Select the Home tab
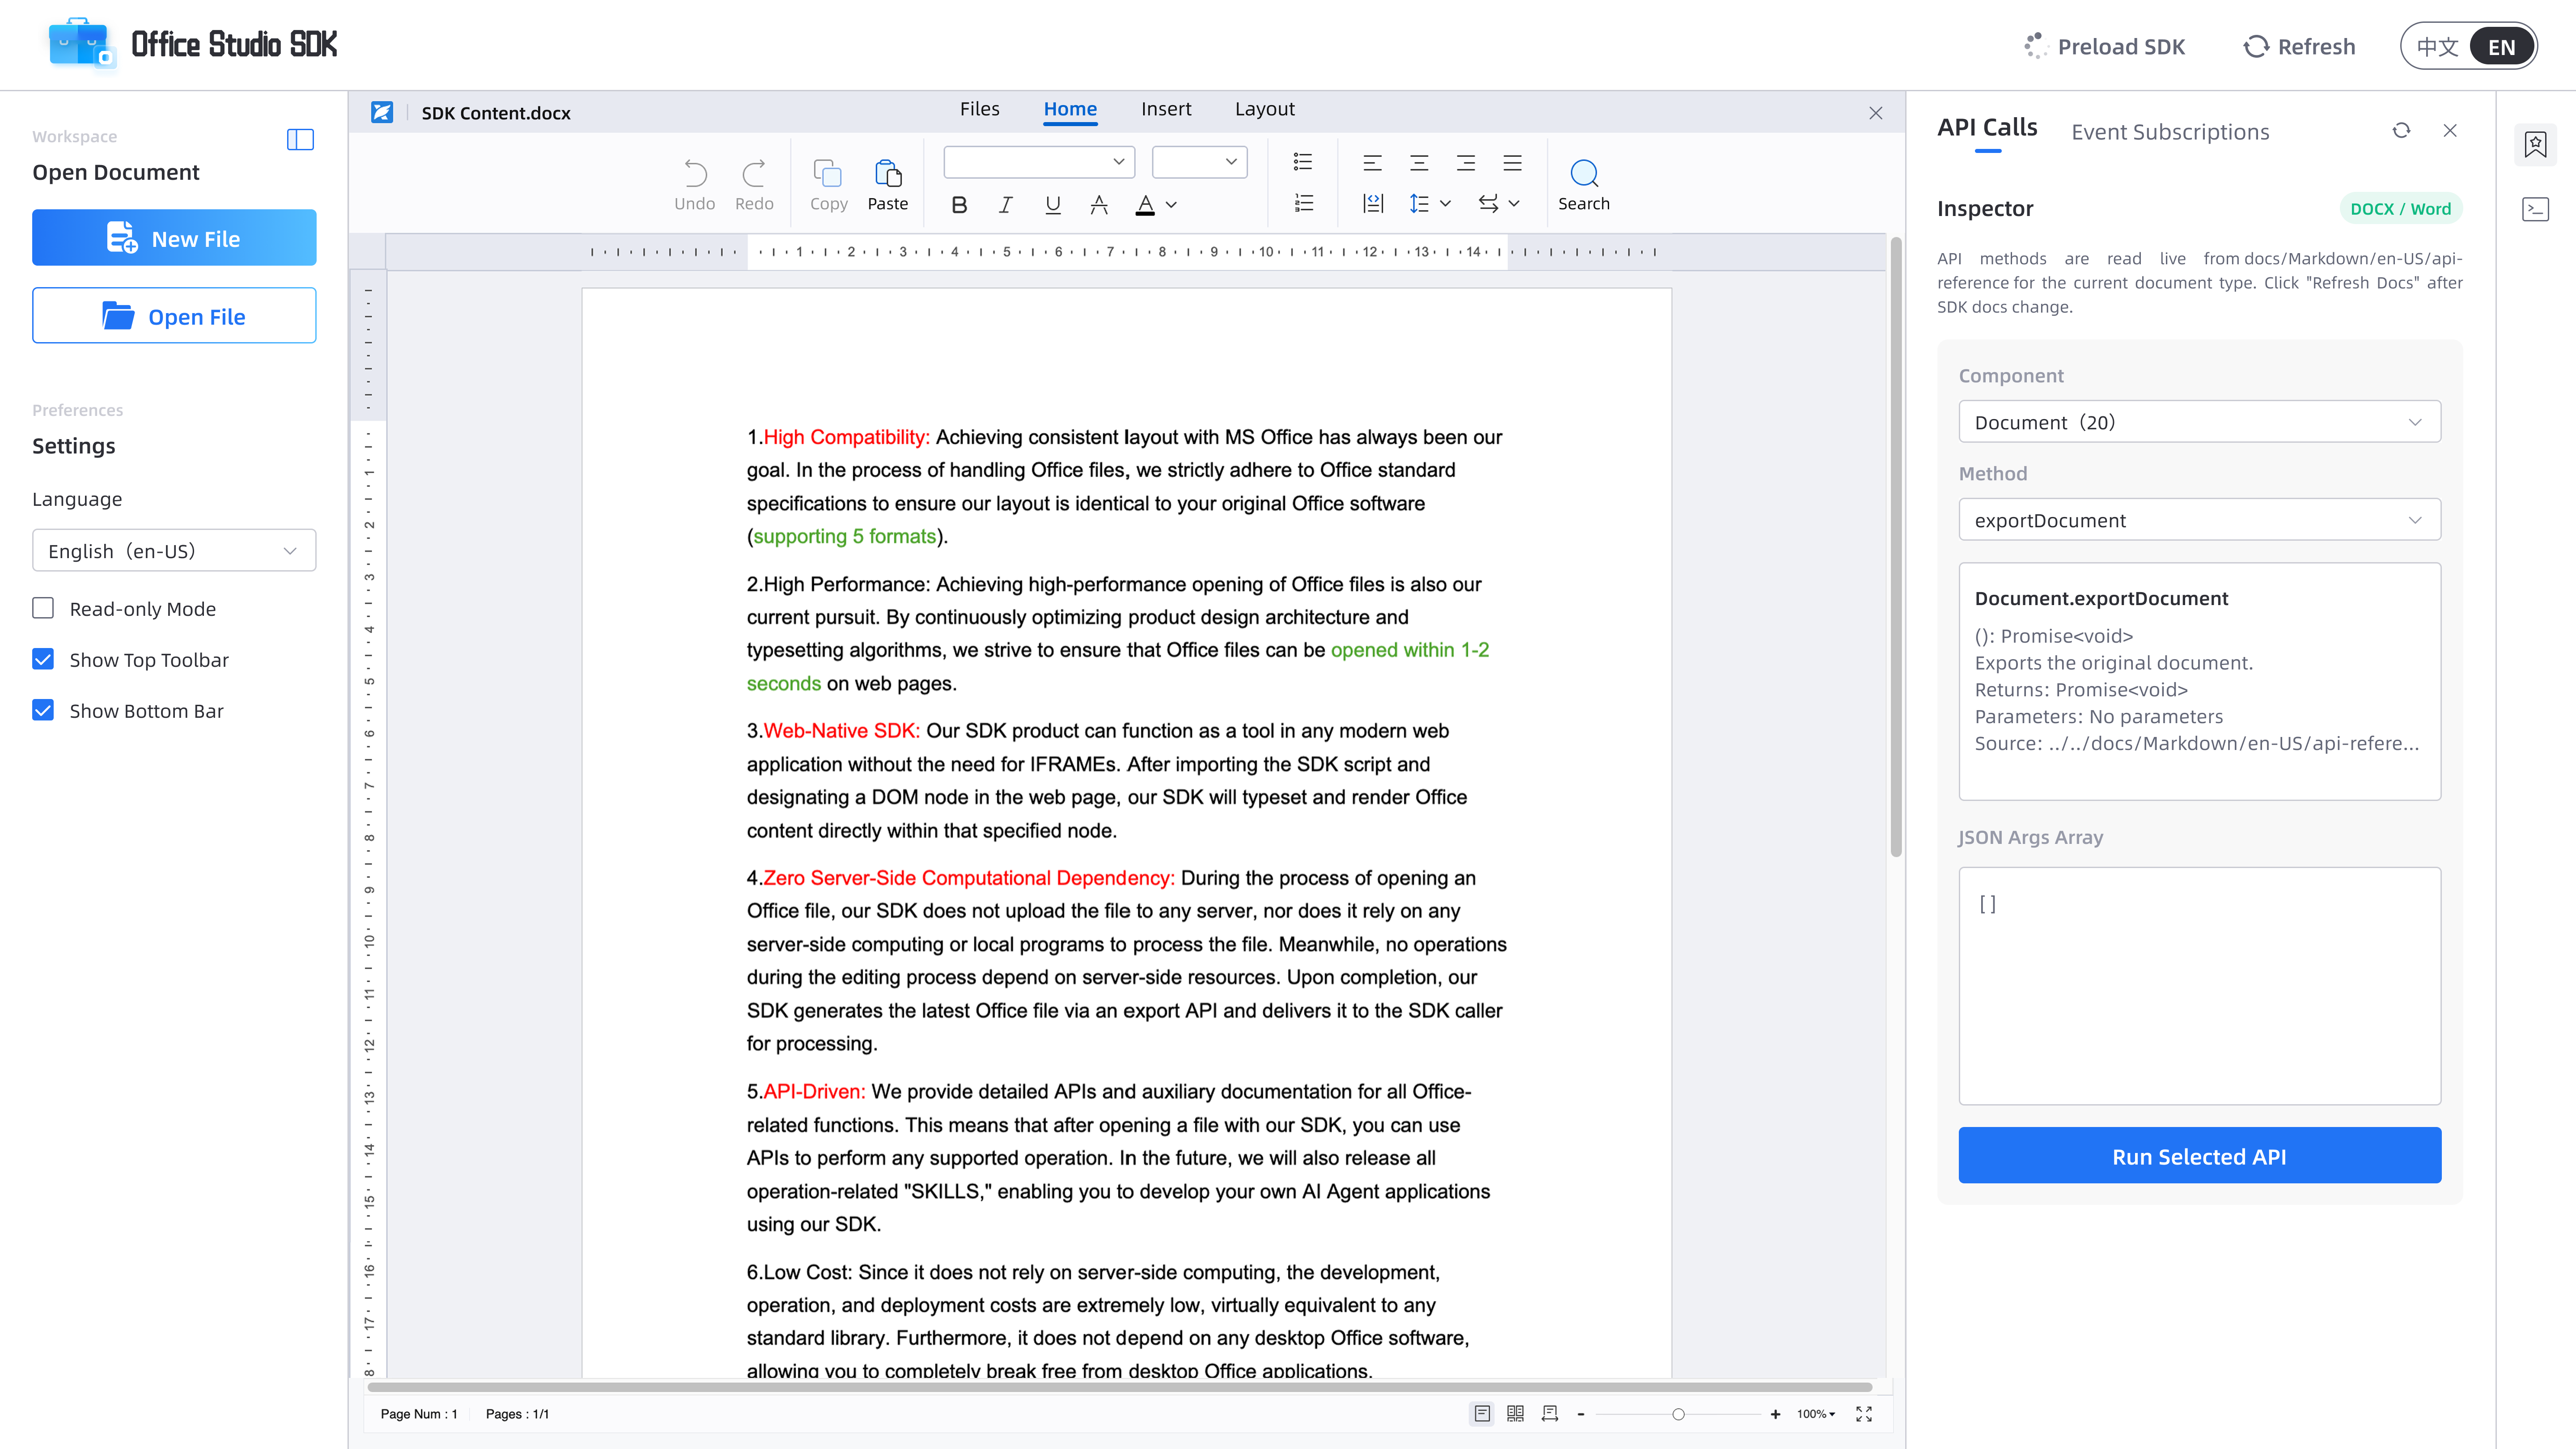Image resolution: width=2576 pixels, height=1449 pixels. click(1070, 109)
